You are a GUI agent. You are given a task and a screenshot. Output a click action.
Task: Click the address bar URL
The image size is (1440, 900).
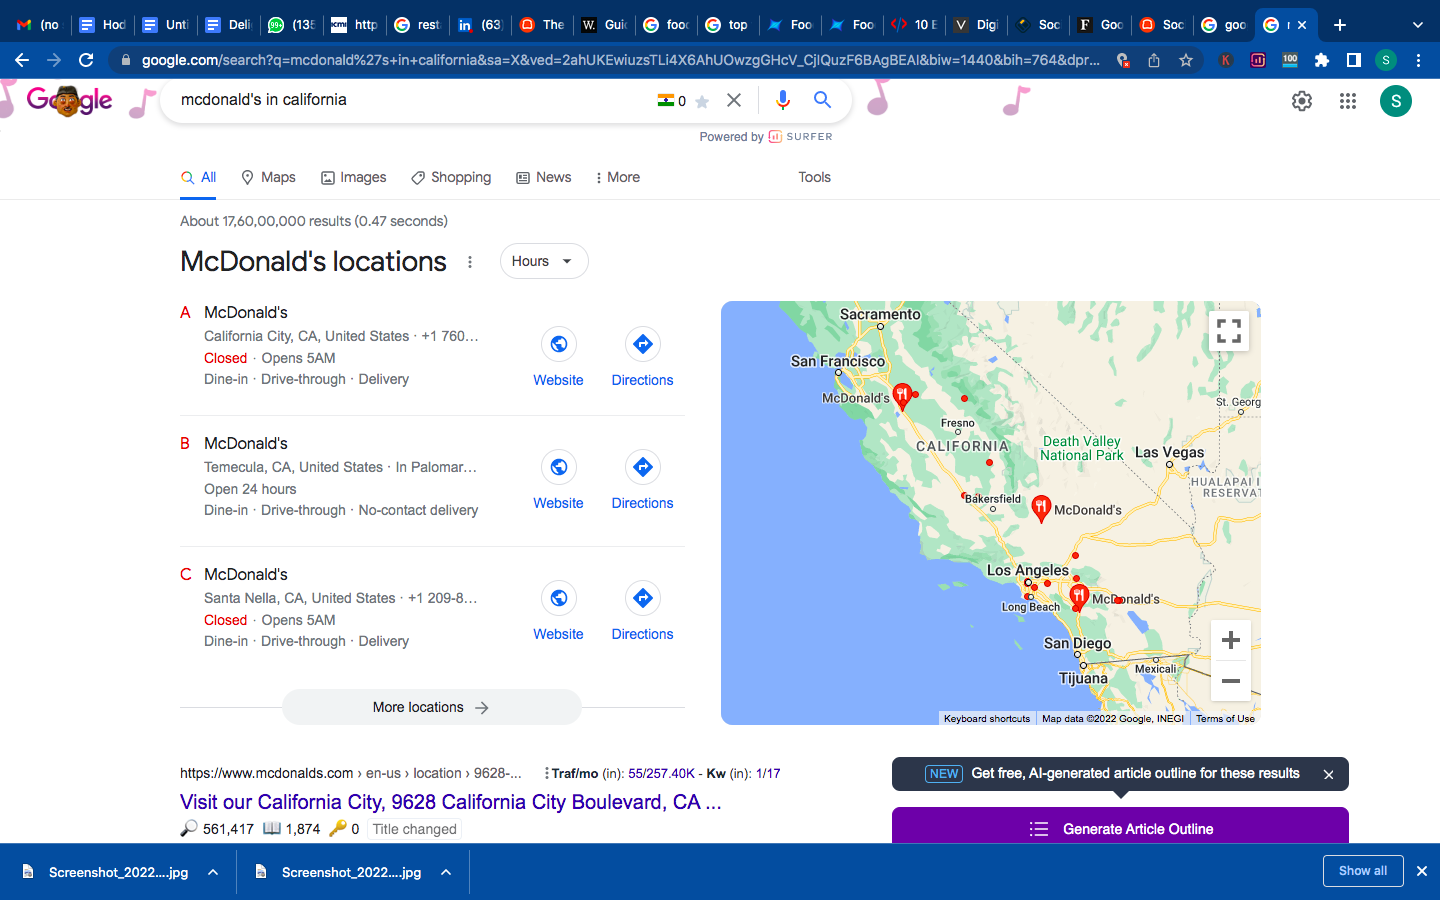pos(620,60)
